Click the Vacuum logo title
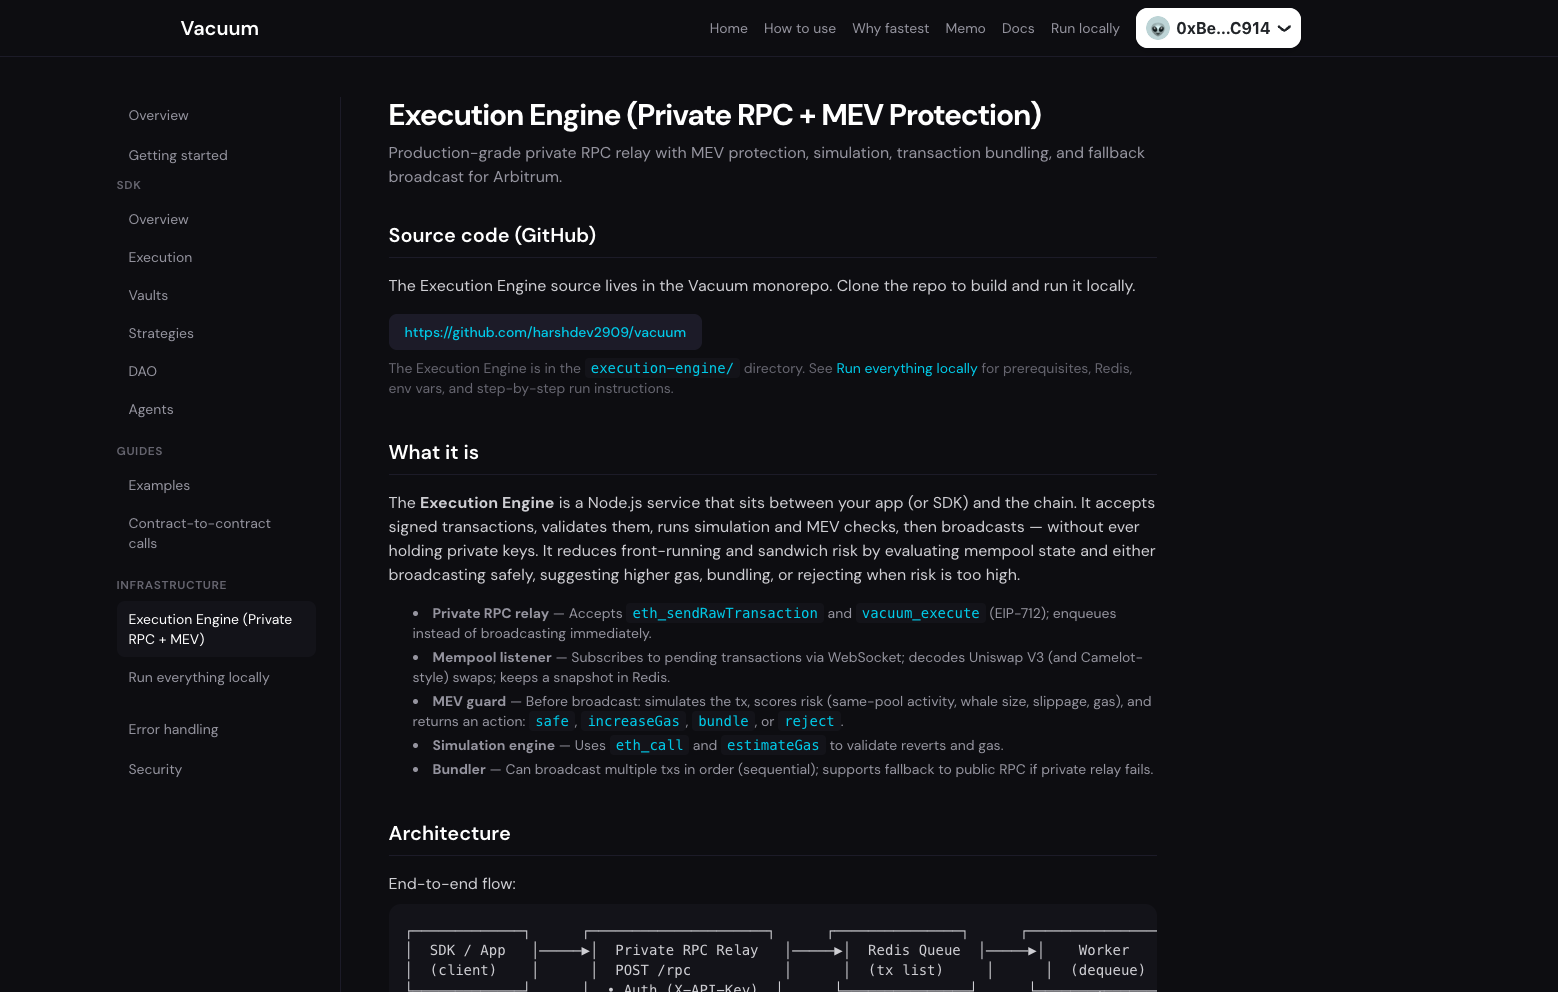Screen dimensions: 1558x992 (219, 28)
